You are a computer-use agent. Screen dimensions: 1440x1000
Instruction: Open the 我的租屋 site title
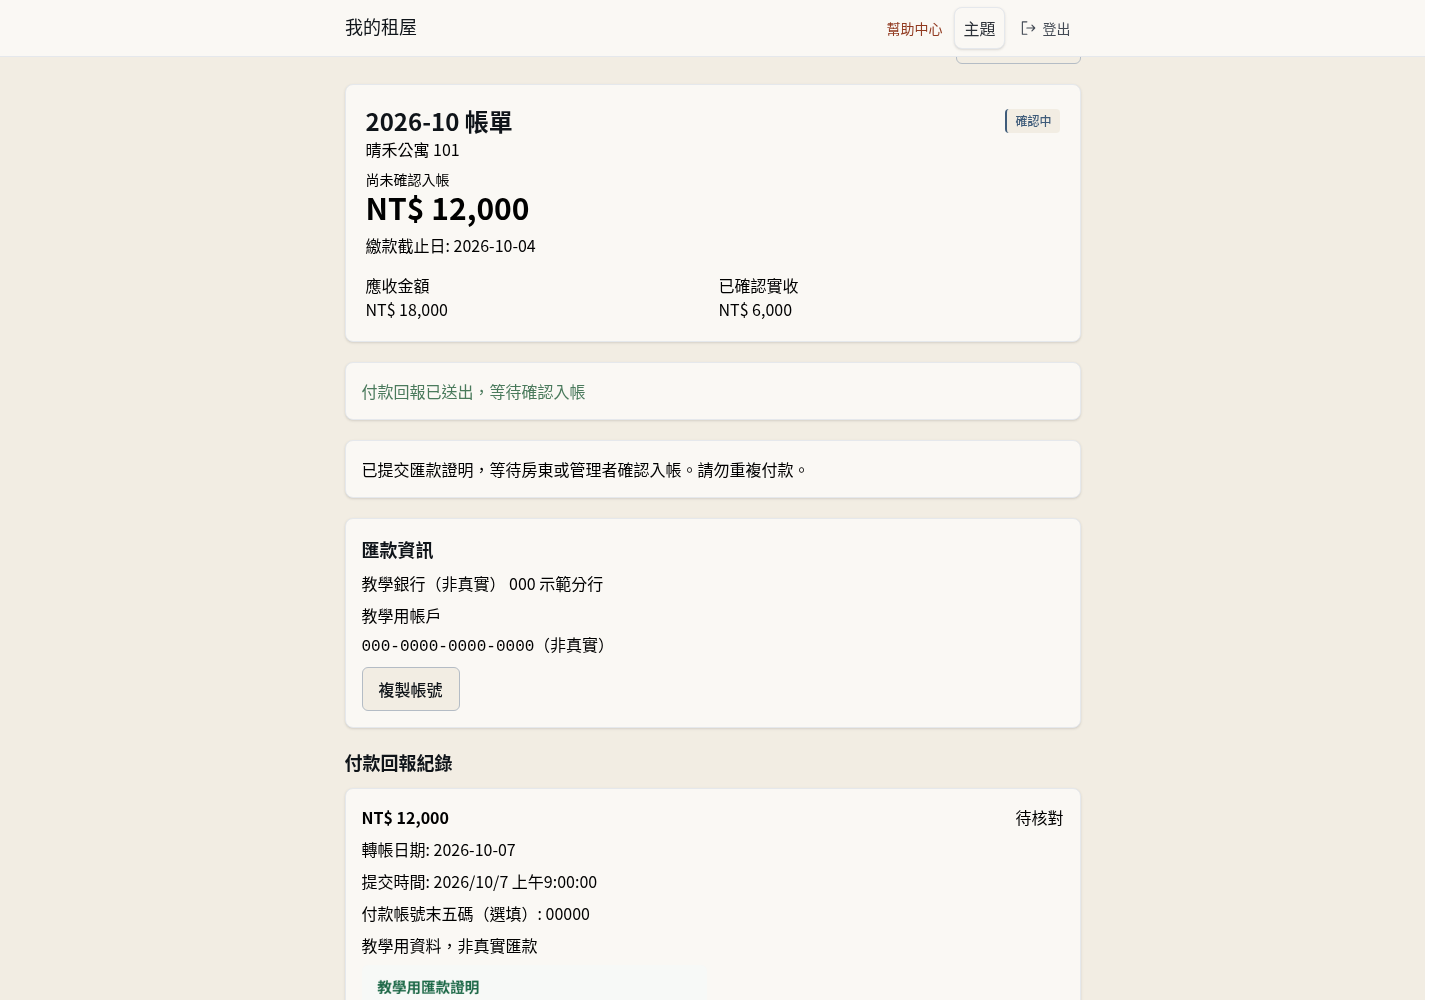click(381, 27)
